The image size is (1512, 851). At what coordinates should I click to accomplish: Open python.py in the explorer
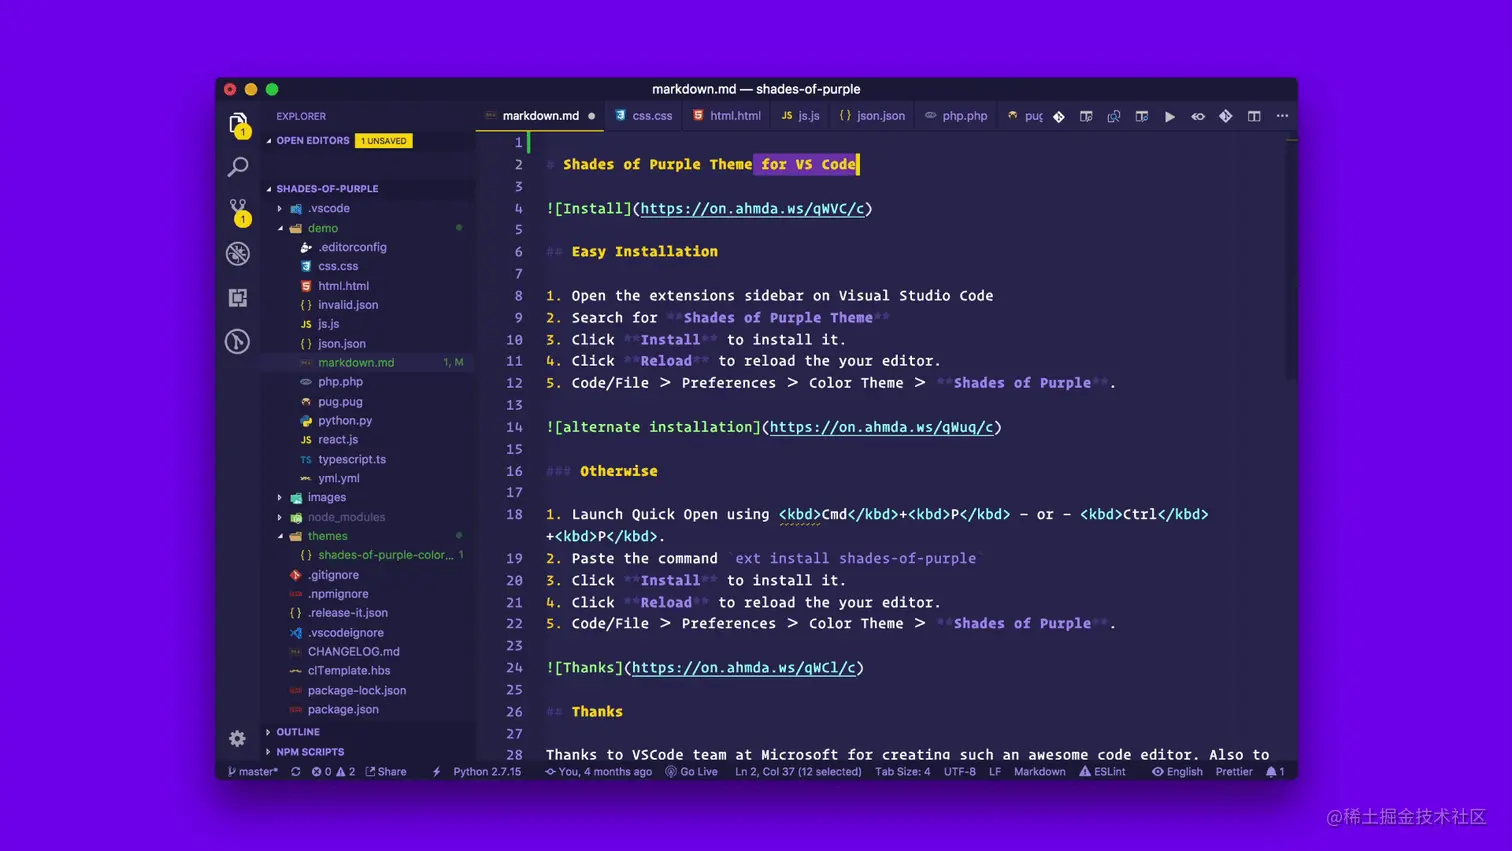click(345, 421)
